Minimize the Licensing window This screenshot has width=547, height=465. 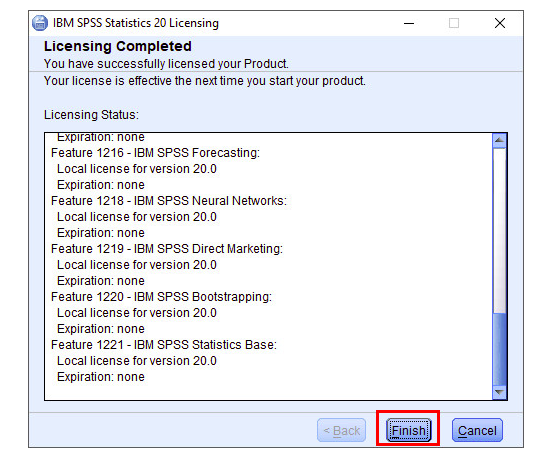pos(409,23)
